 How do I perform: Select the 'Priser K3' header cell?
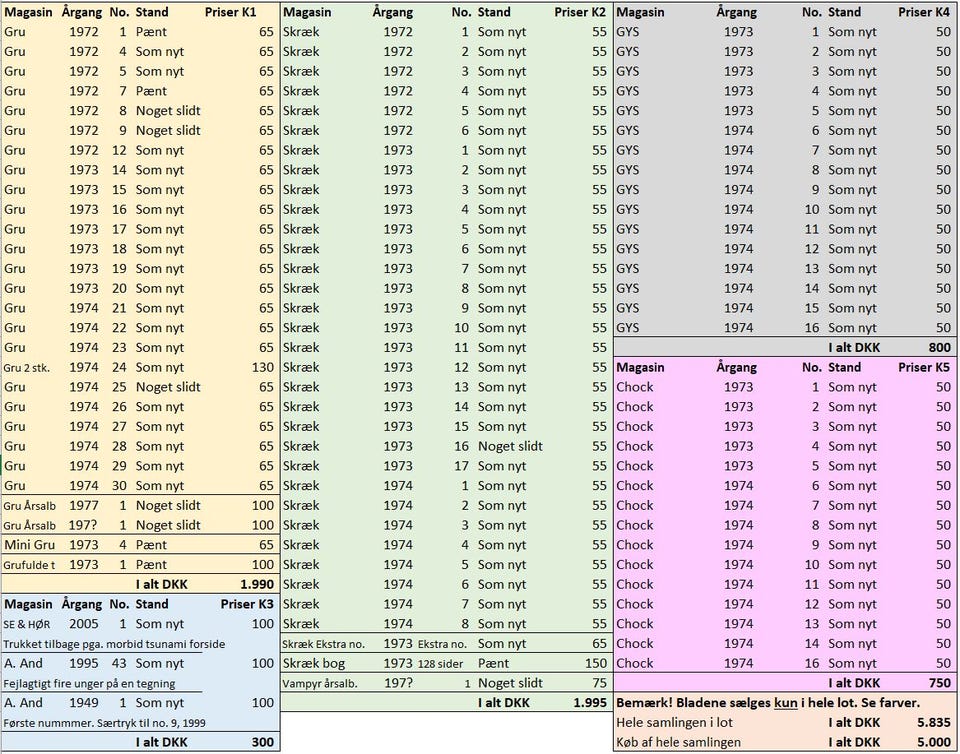click(247, 604)
